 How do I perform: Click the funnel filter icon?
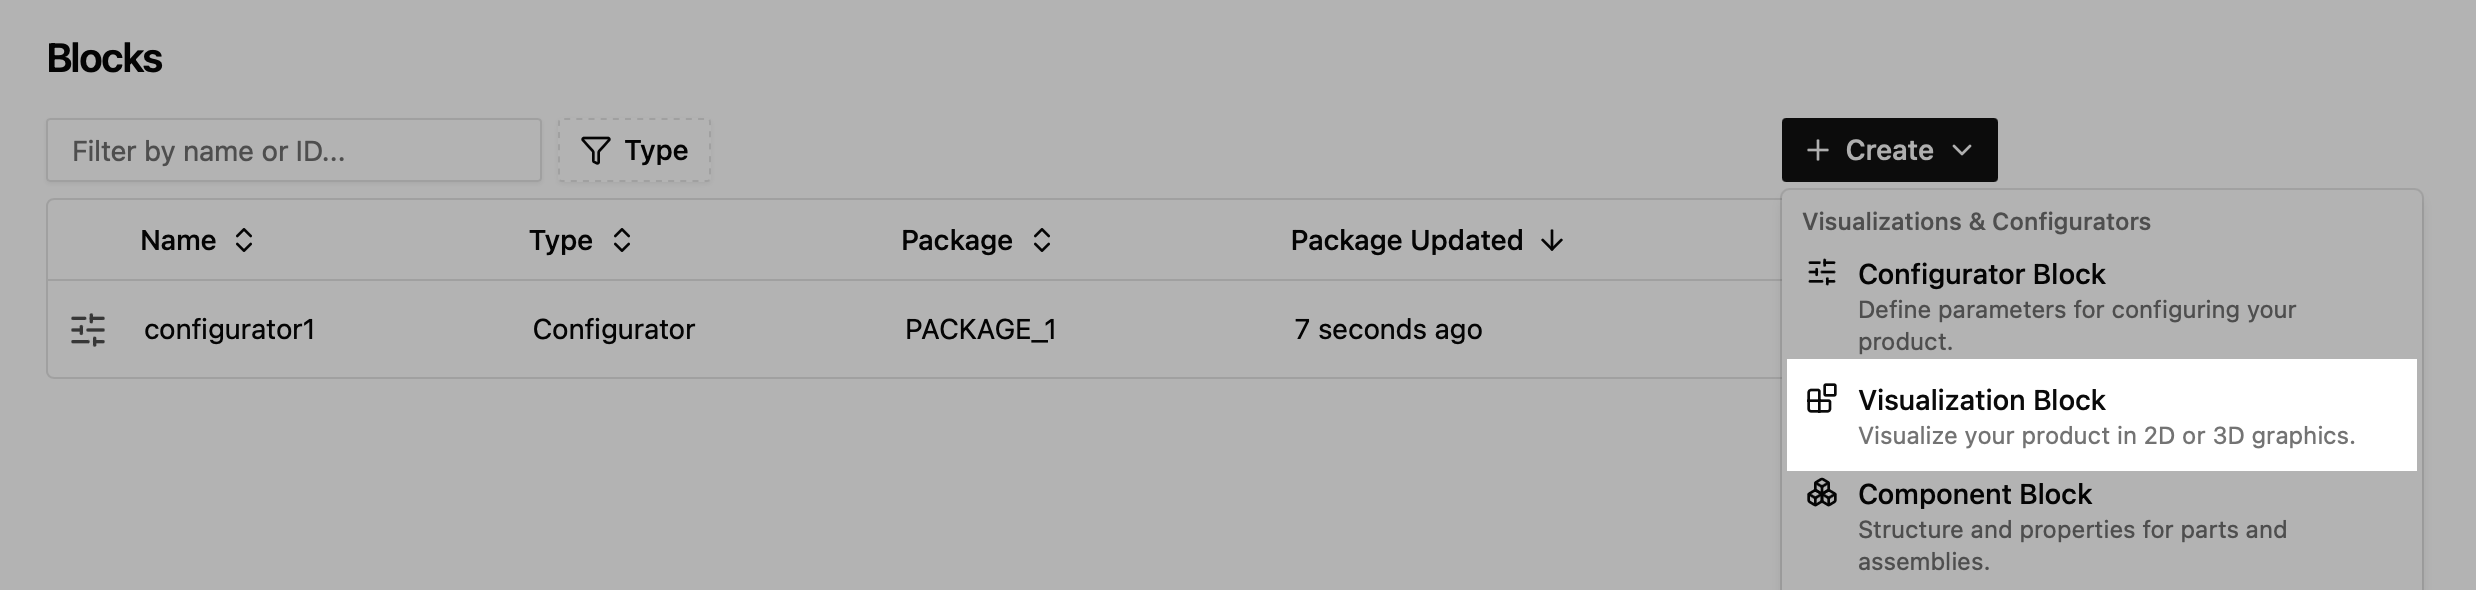(596, 151)
